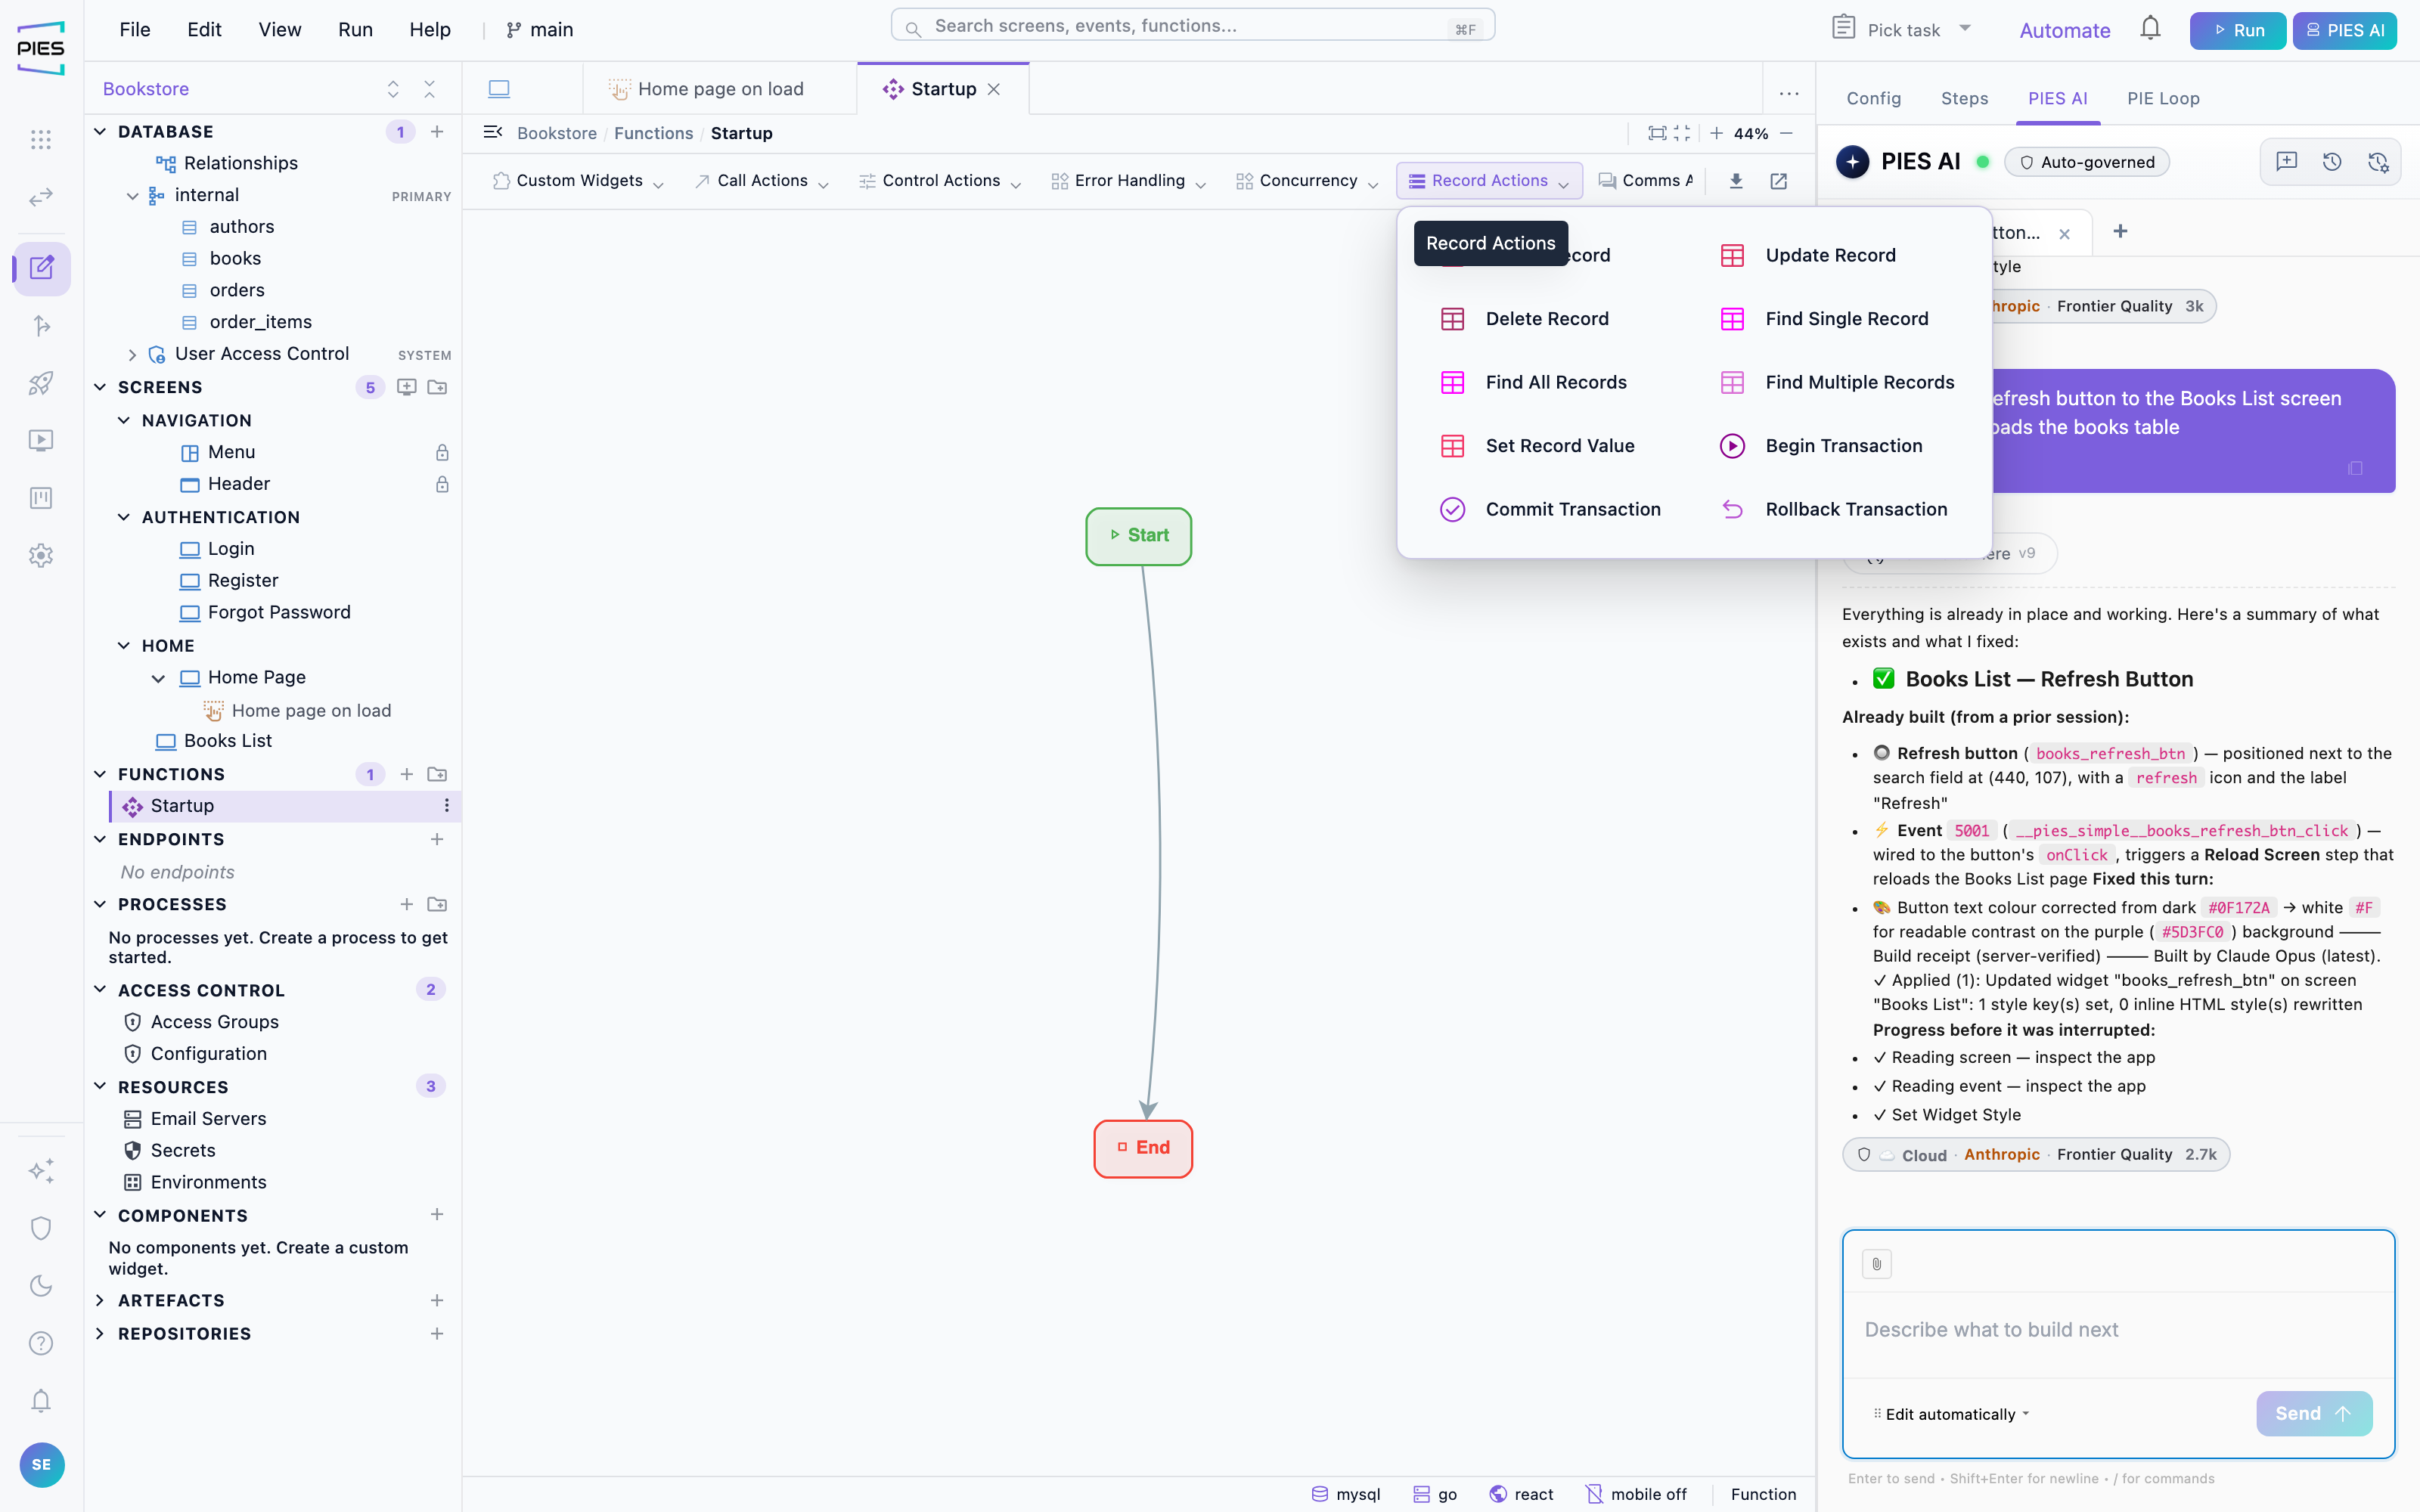Click the play screen icon in sidebar
2420x1512 pixels.
[41, 441]
